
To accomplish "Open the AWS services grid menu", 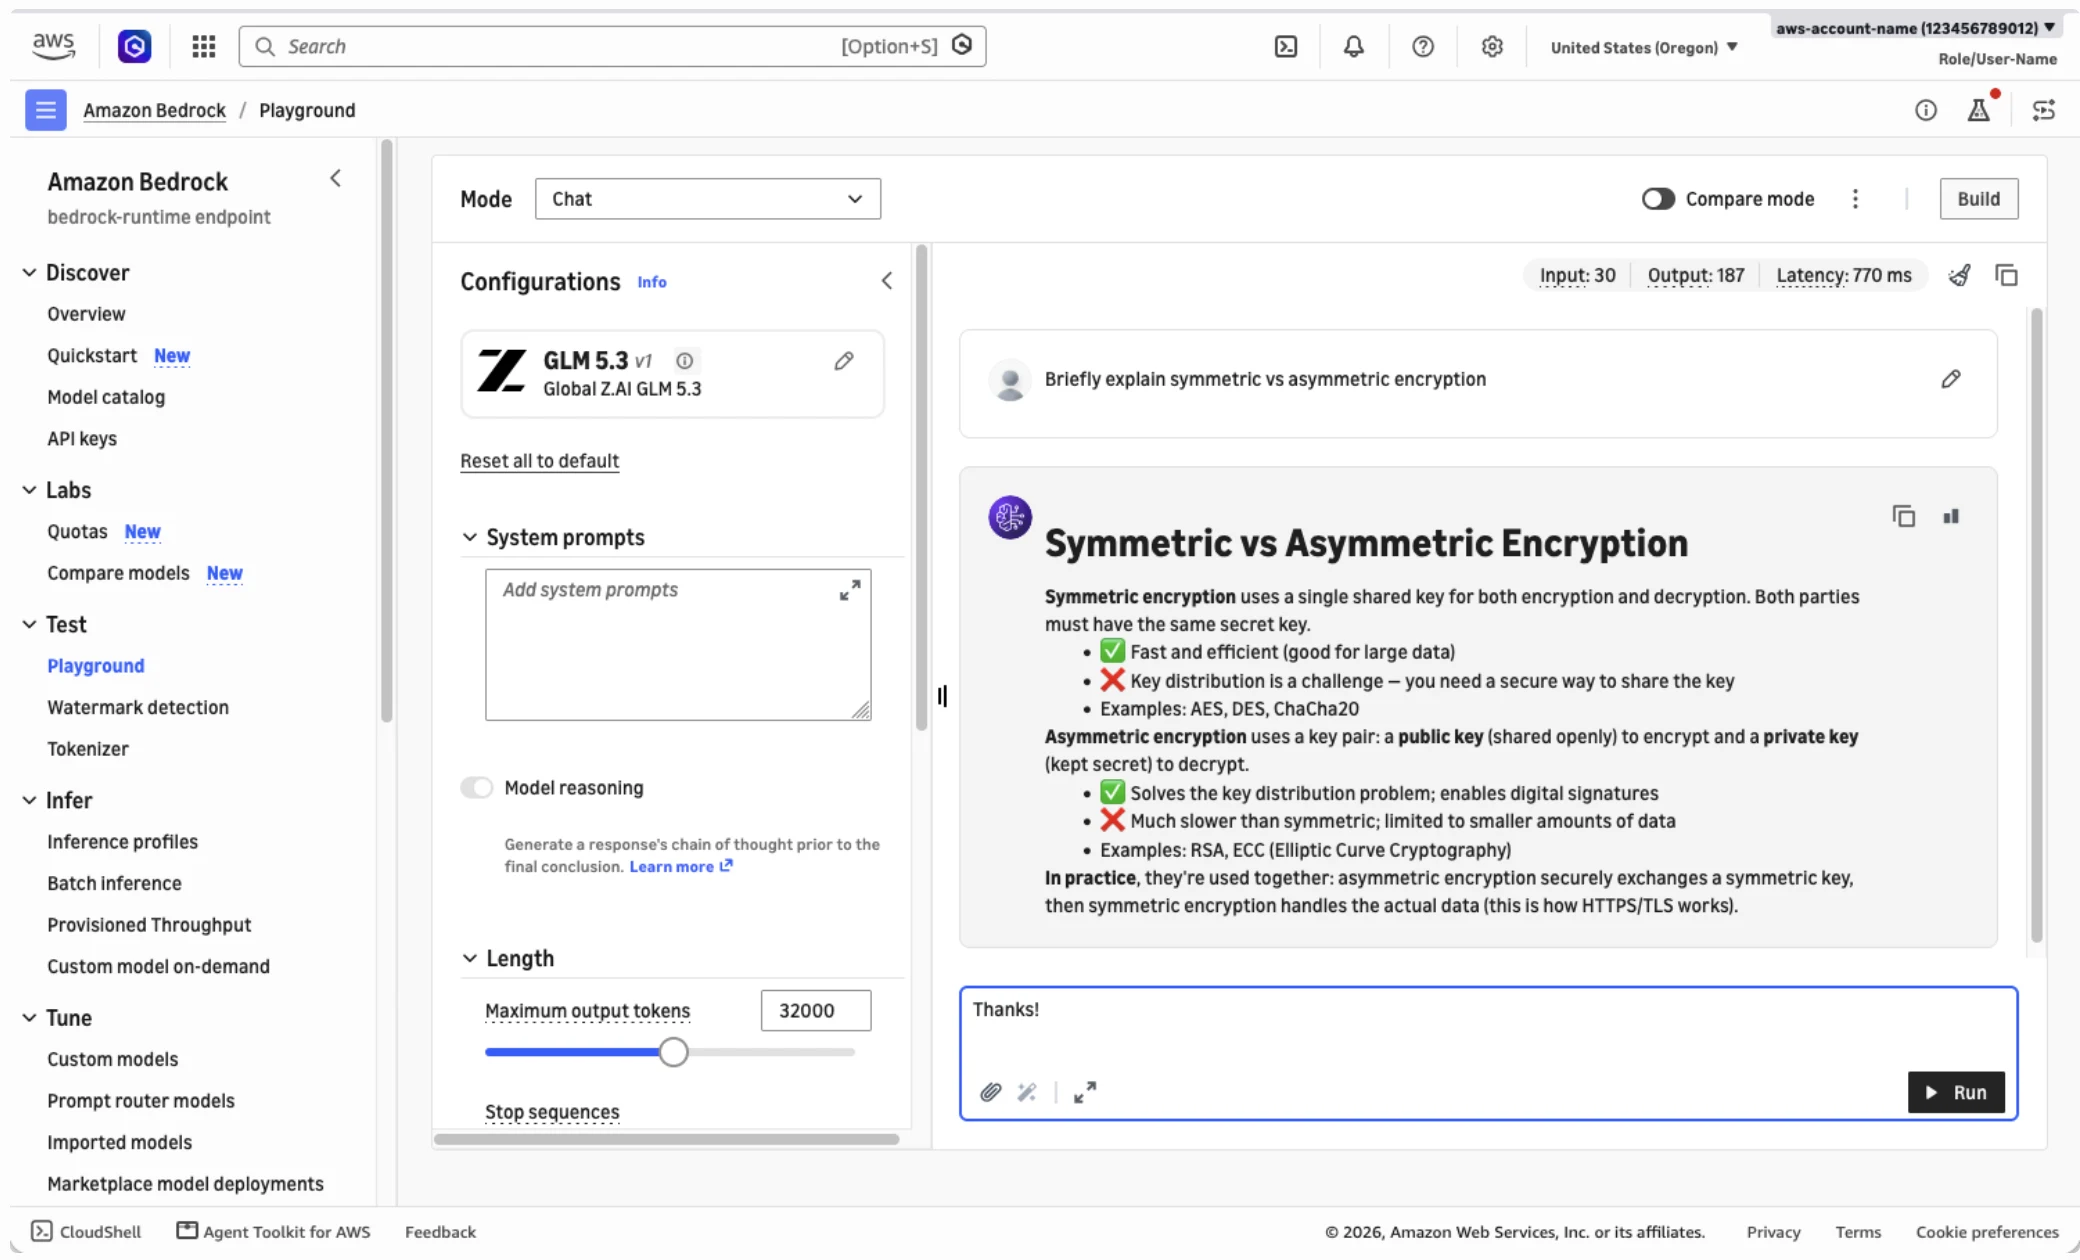I will tap(204, 46).
